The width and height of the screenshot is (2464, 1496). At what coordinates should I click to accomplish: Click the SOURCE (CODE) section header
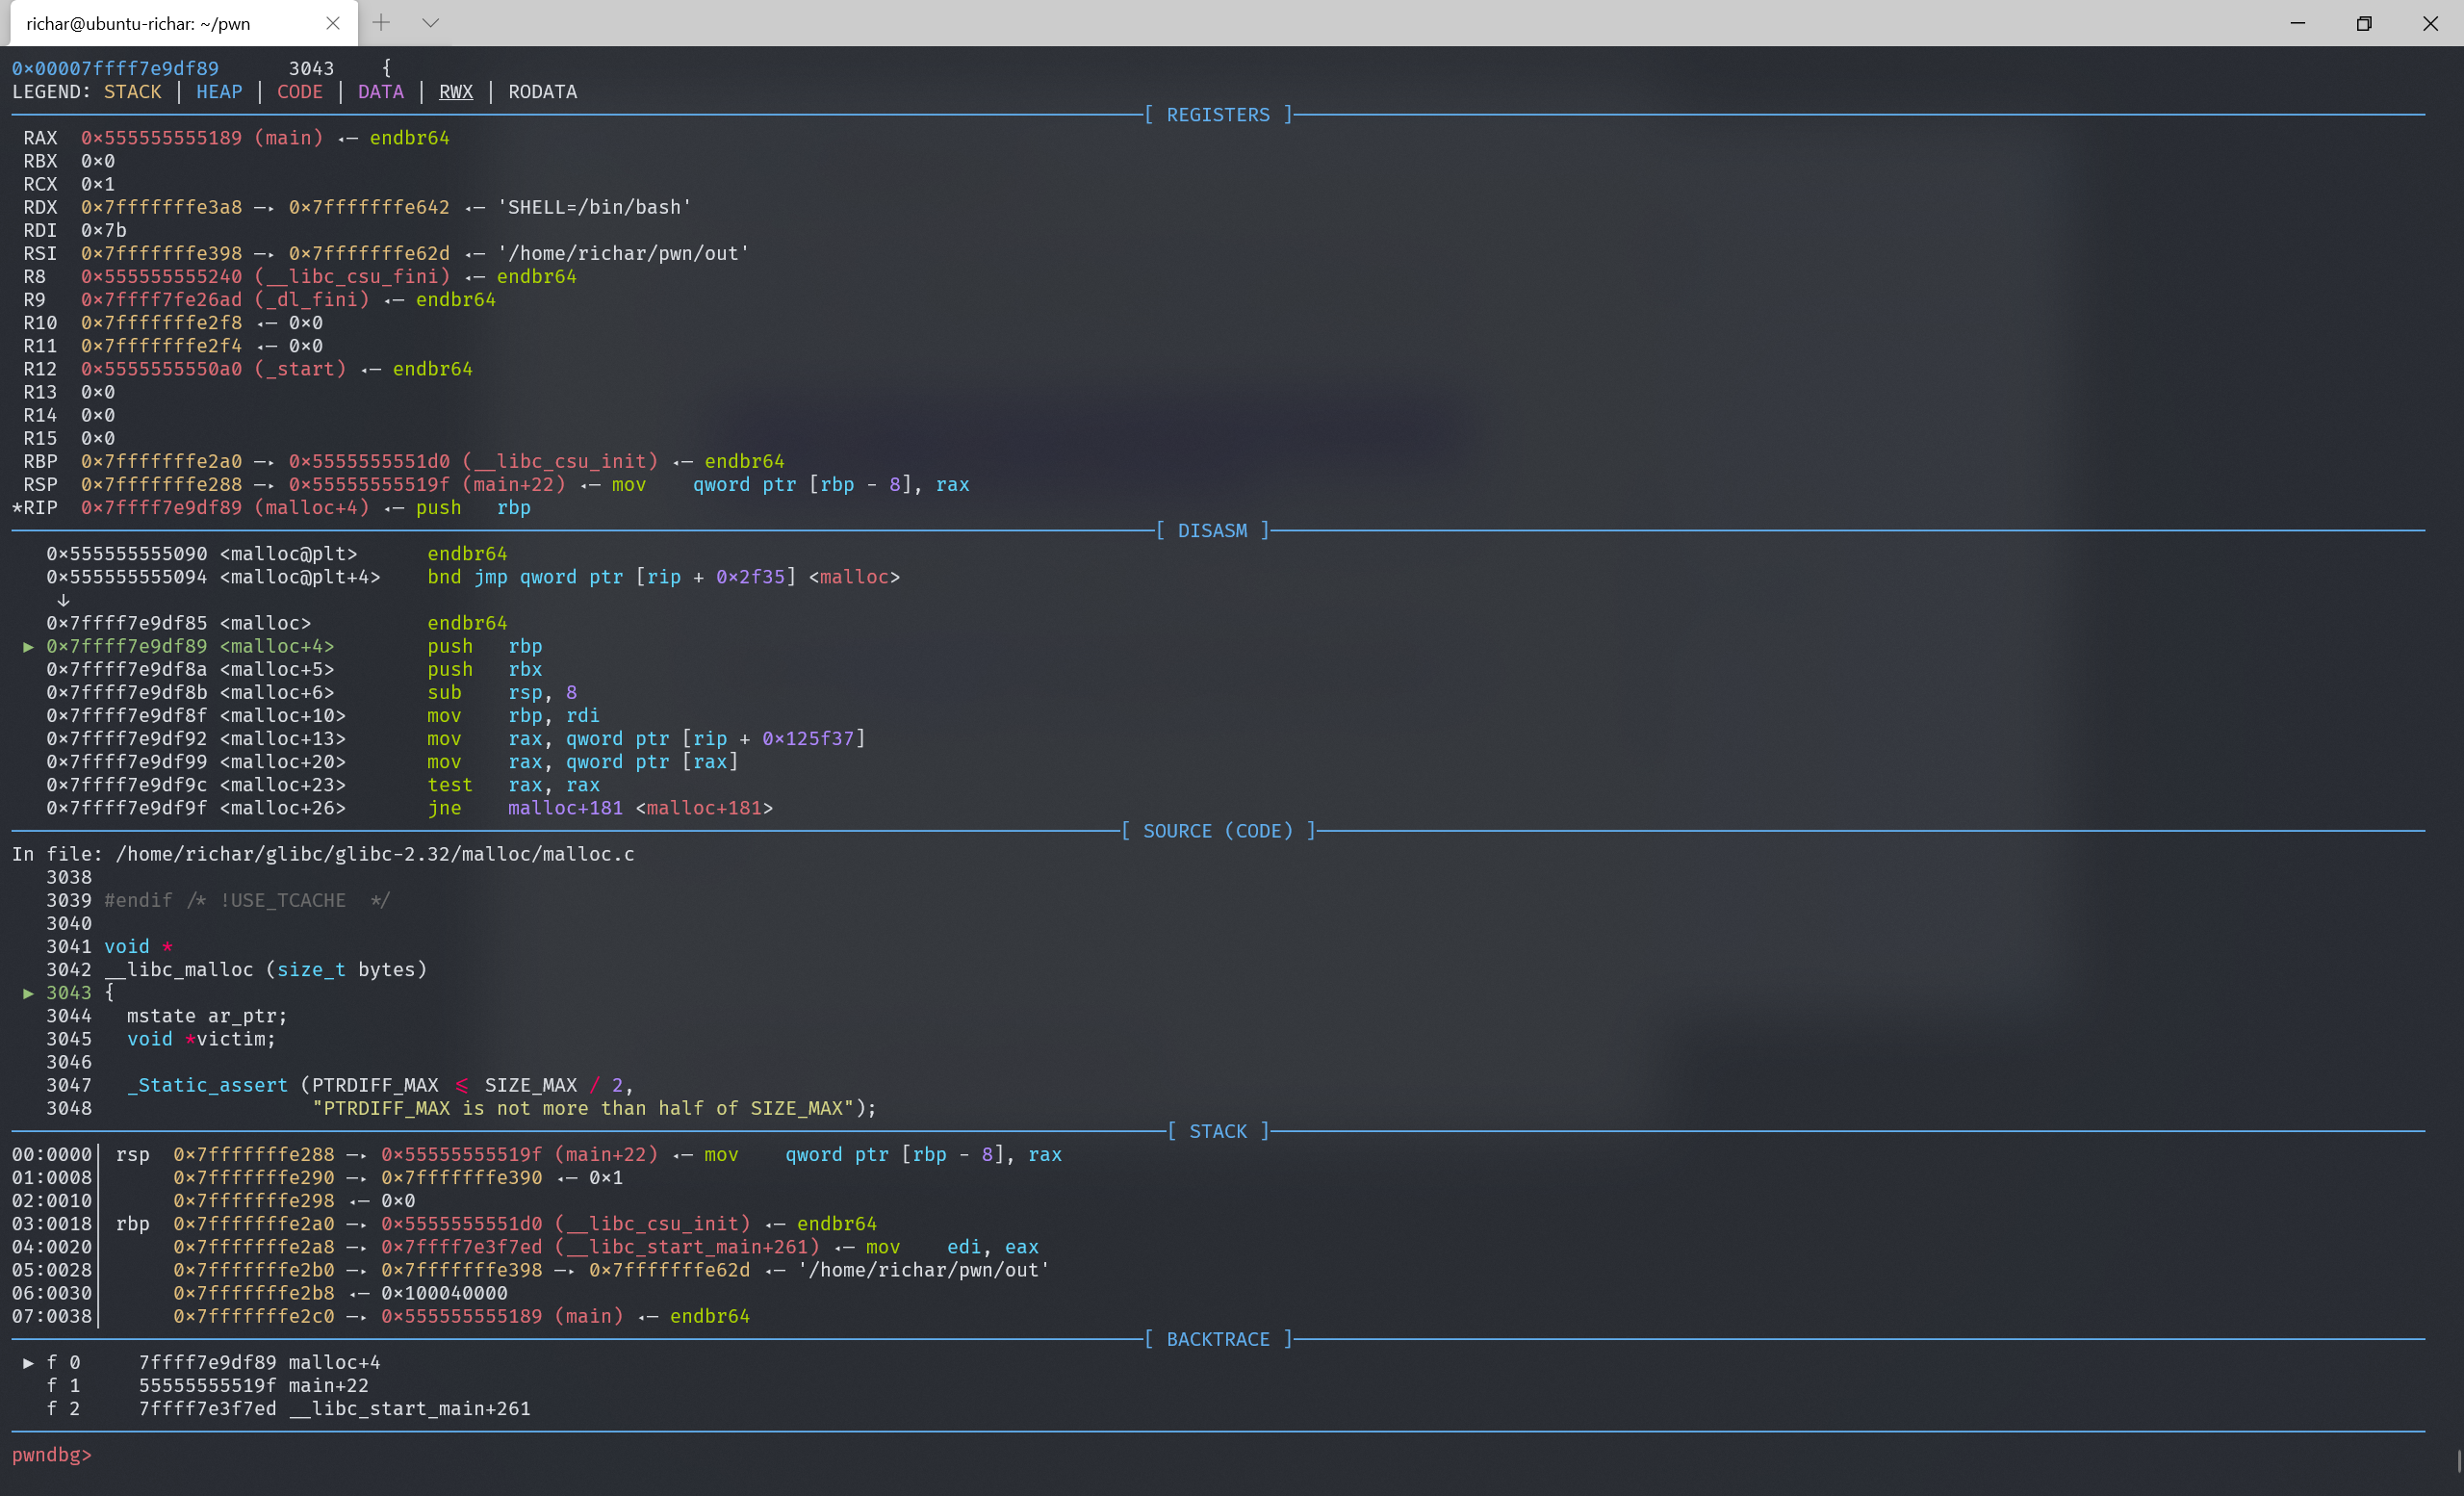[x=1217, y=831]
